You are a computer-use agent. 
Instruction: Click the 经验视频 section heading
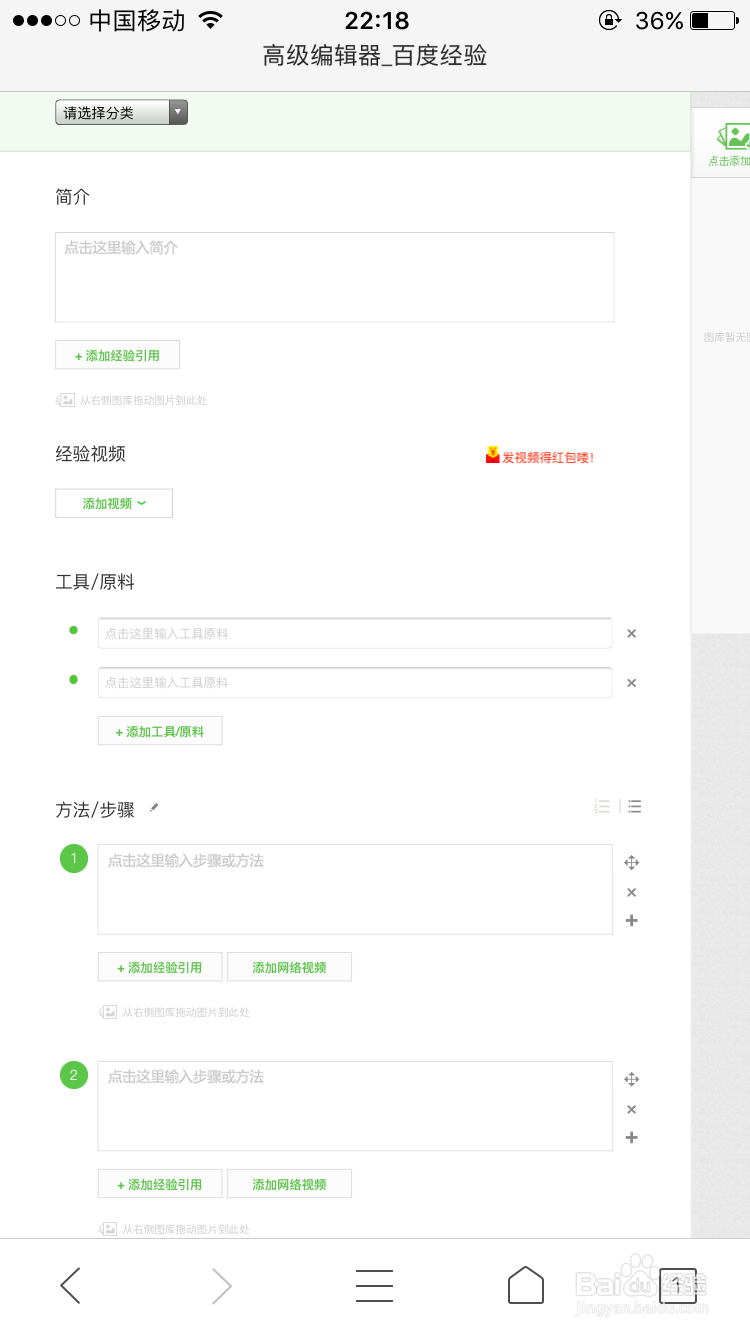coord(90,454)
